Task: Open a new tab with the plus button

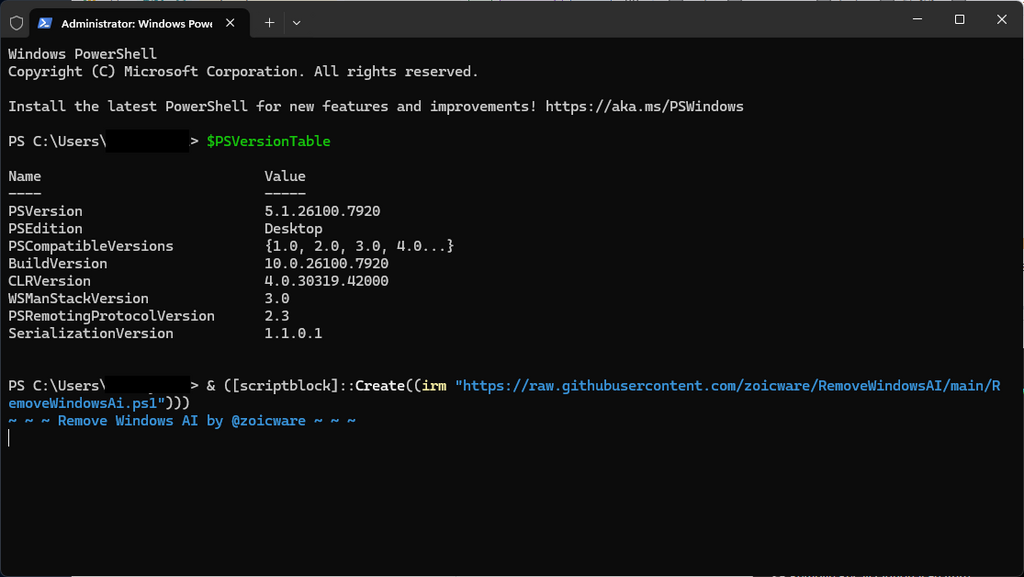Action: 269,22
